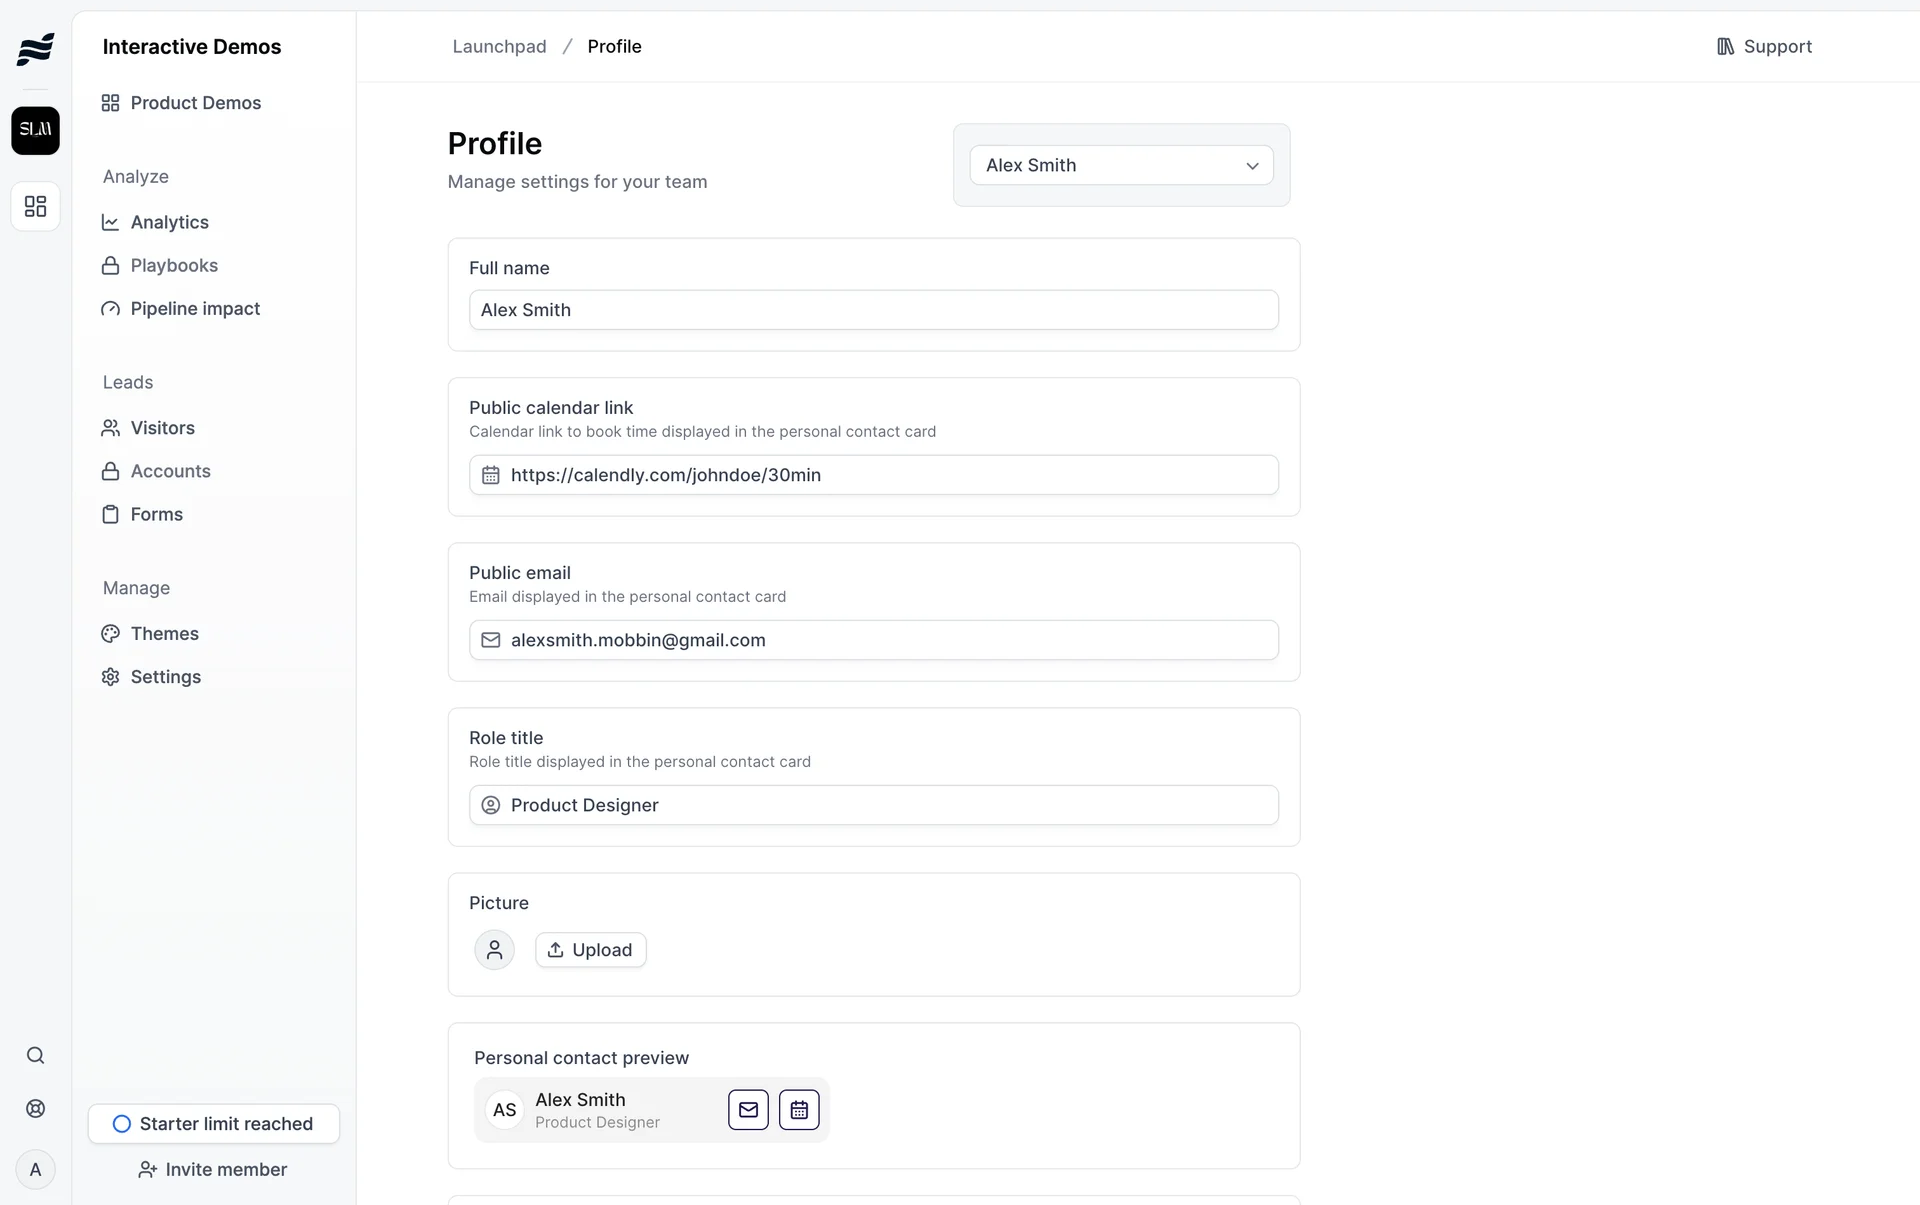This screenshot has width=1920, height=1205.
Task: Open the user avatar "A" menu
Action: [x=35, y=1170]
